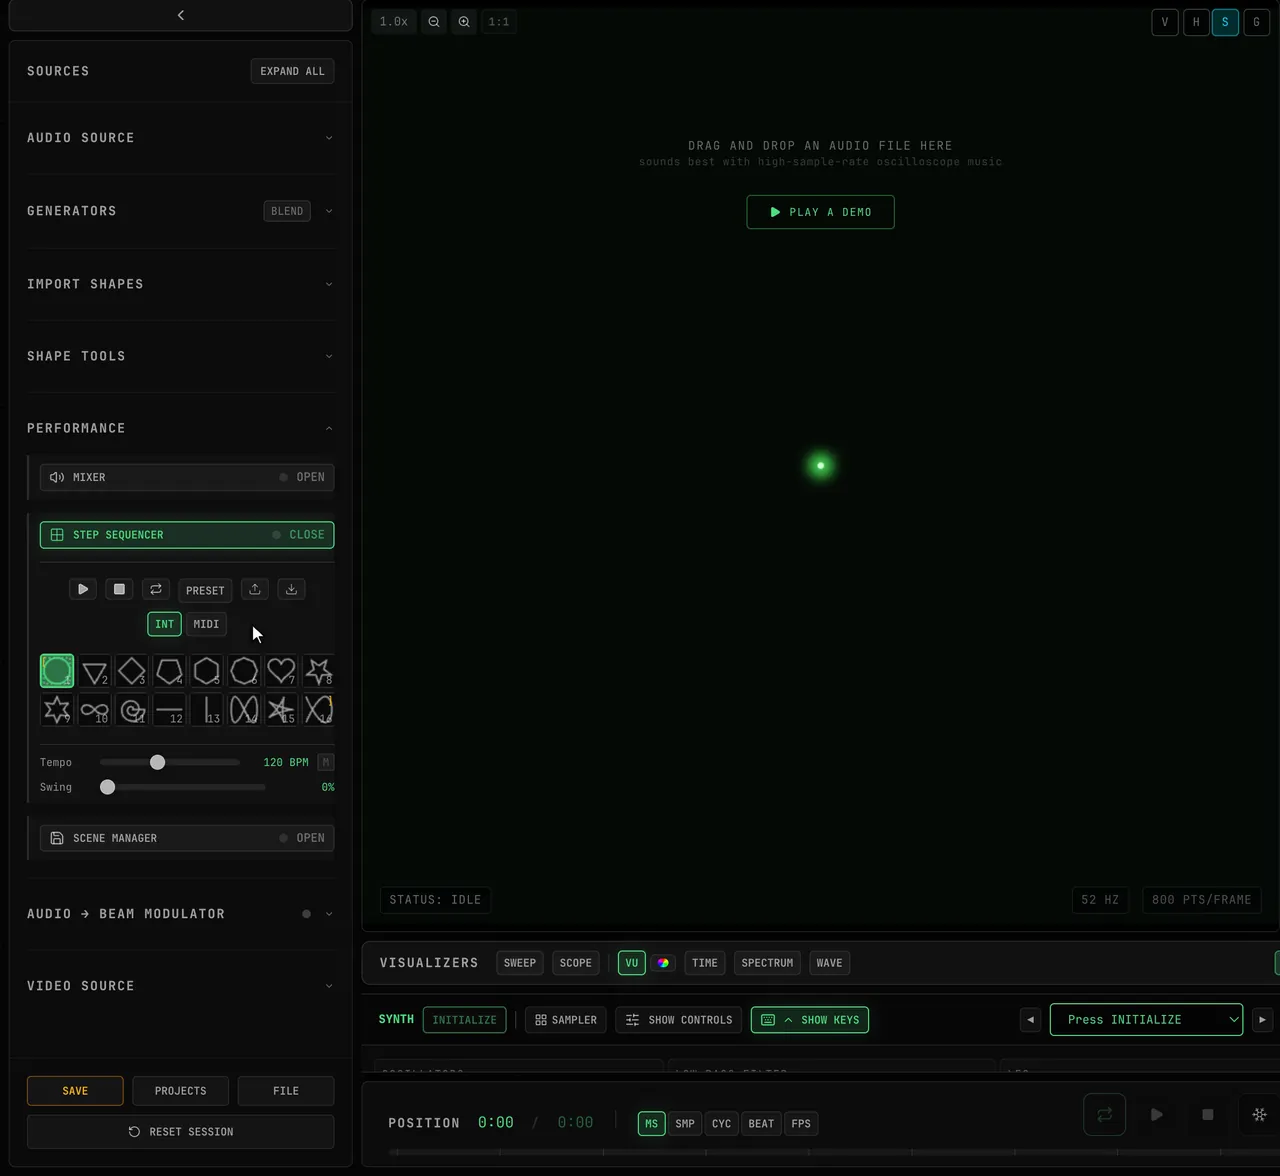Toggle the S view mode button

pyautogui.click(x=1225, y=22)
